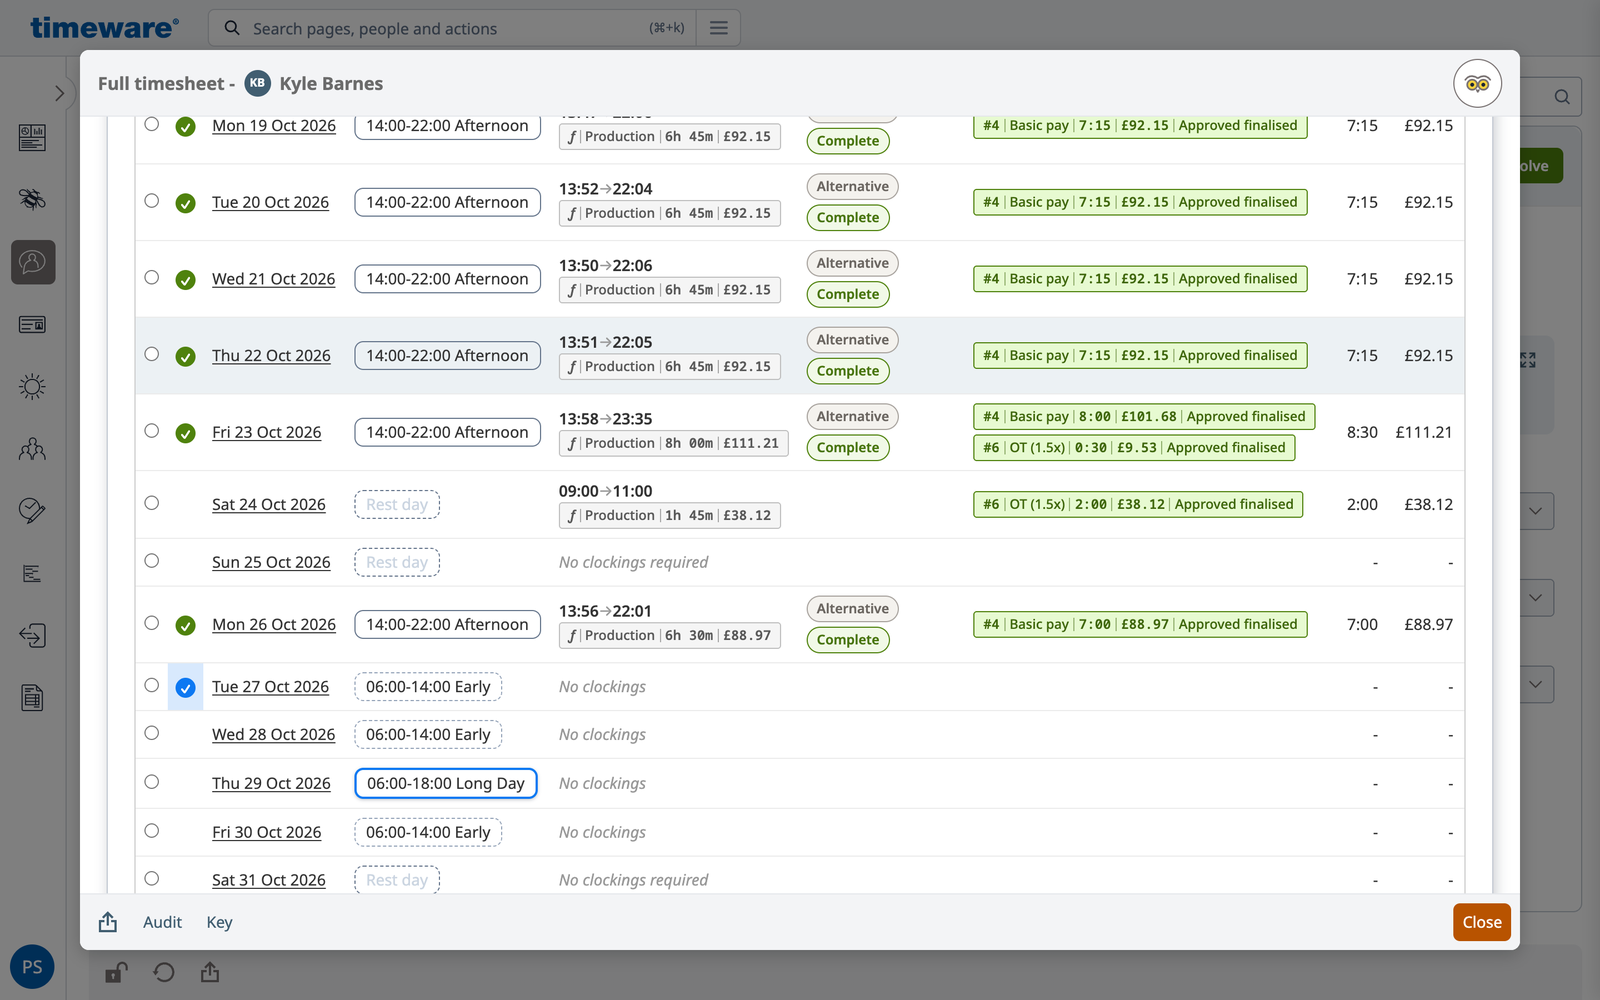The width and height of the screenshot is (1600, 1000).
Task: Click the PS user avatar
Action: (x=32, y=967)
